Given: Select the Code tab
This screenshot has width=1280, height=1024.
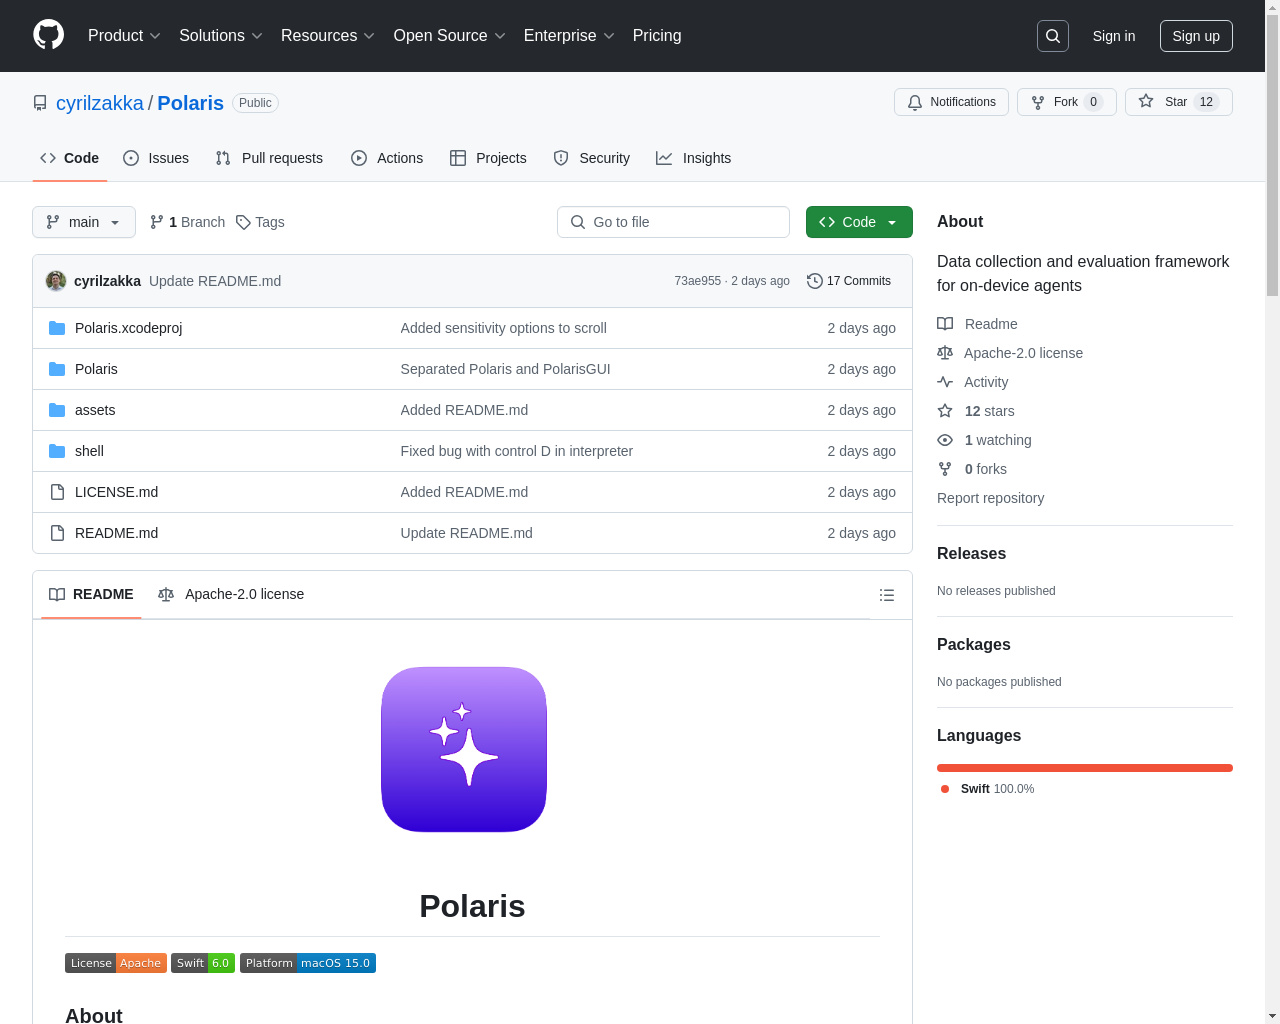Looking at the screenshot, I should click(70, 158).
